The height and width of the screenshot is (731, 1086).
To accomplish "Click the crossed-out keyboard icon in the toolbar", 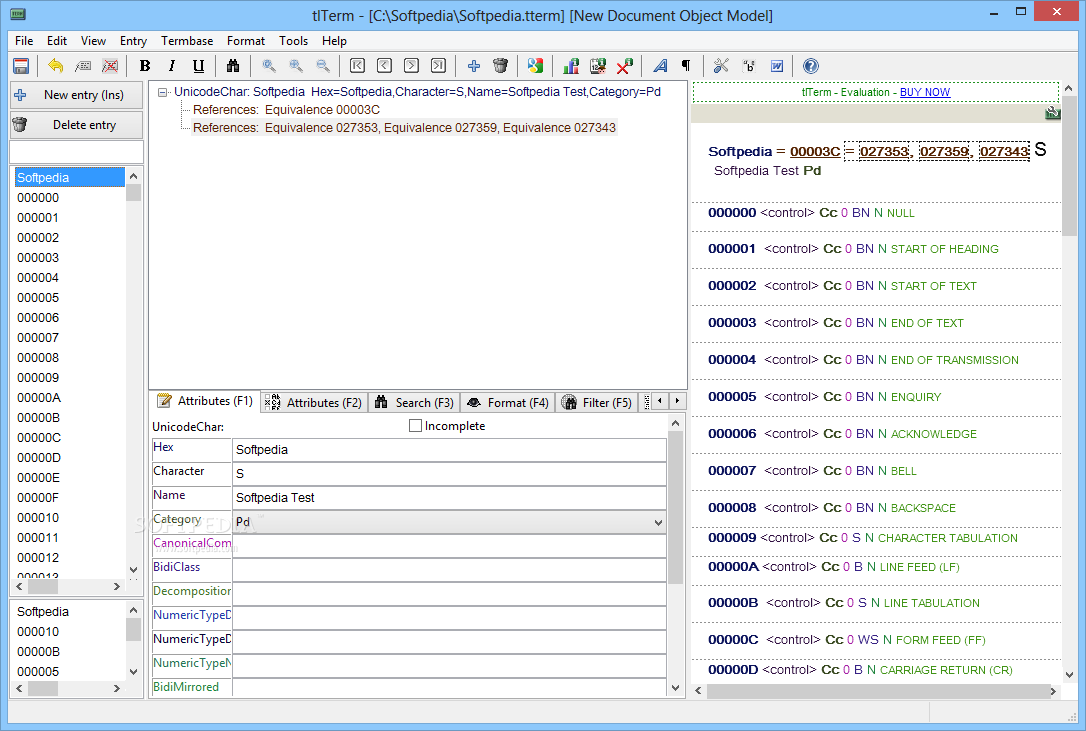I will tap(110, 66).
